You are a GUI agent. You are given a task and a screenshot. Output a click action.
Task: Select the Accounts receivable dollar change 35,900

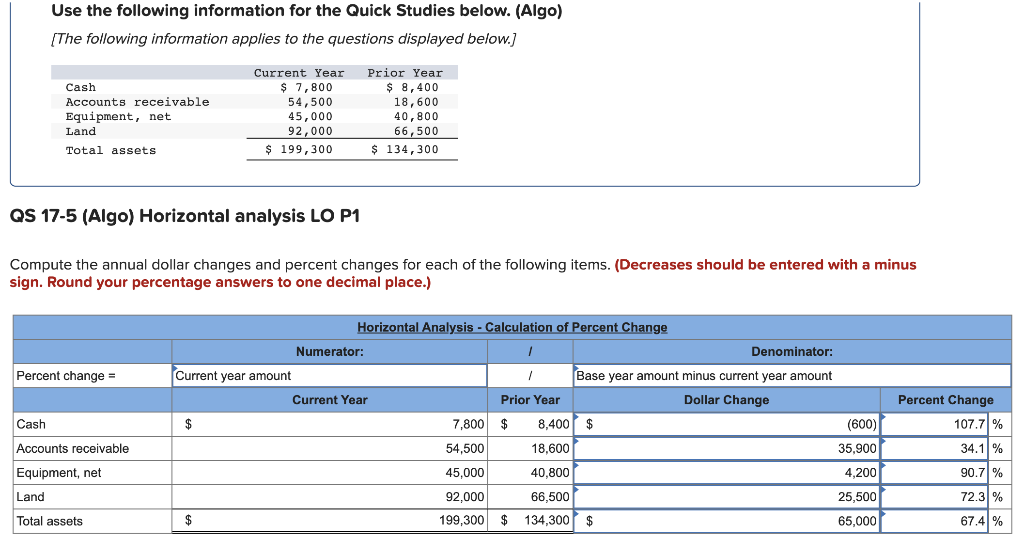pyautogui.click(x=727, y=449)
